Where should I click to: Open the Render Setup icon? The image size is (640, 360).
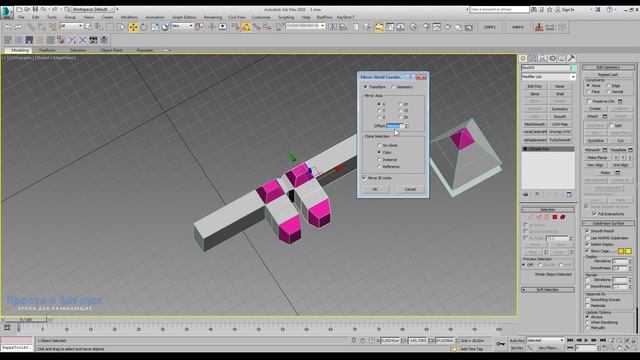tap(427, 27)
